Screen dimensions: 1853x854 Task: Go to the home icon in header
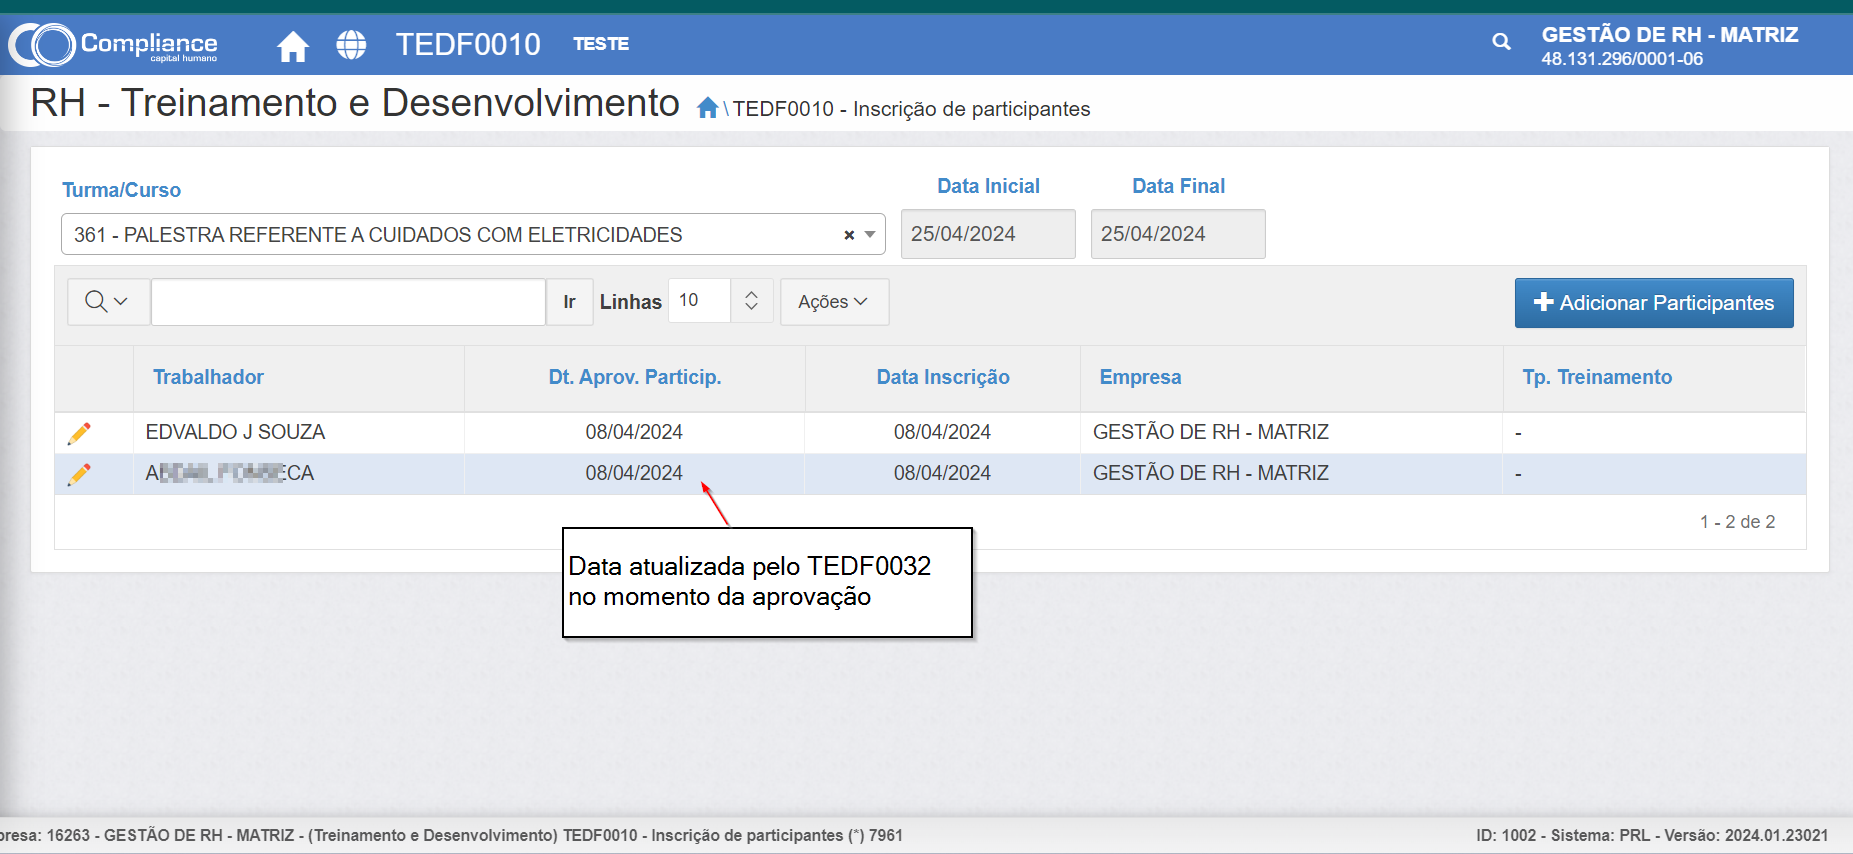pos(293,46)
